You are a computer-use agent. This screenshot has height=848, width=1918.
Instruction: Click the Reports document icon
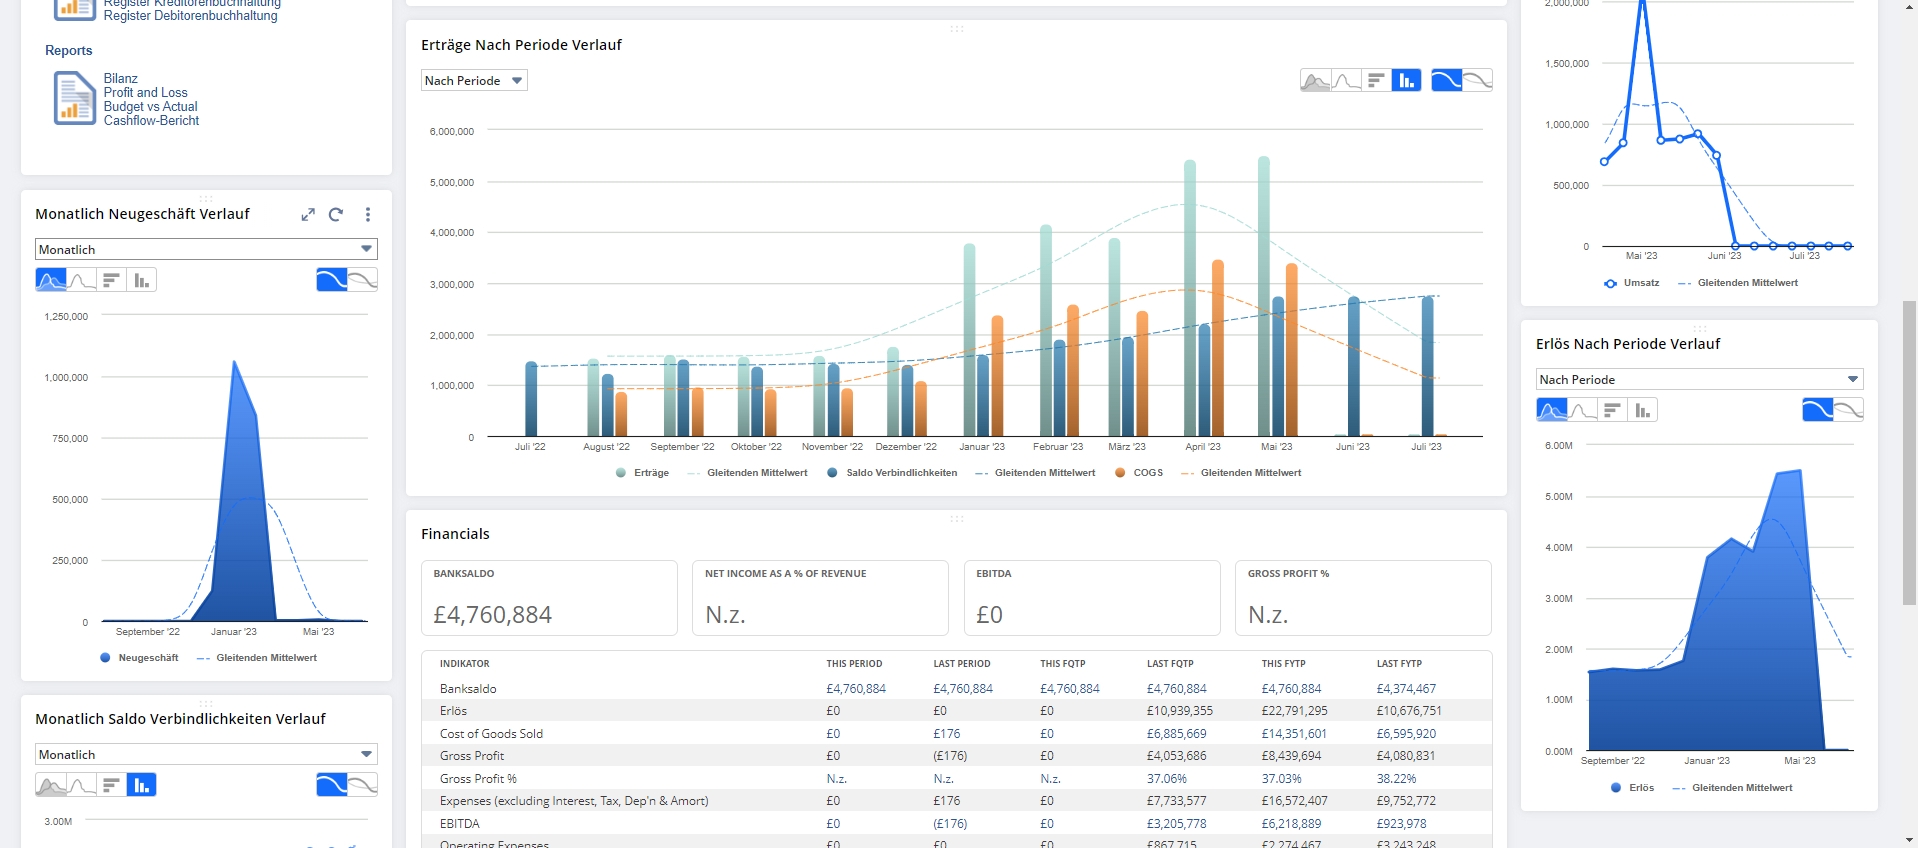pyautogui.click(x=74, y=98)
